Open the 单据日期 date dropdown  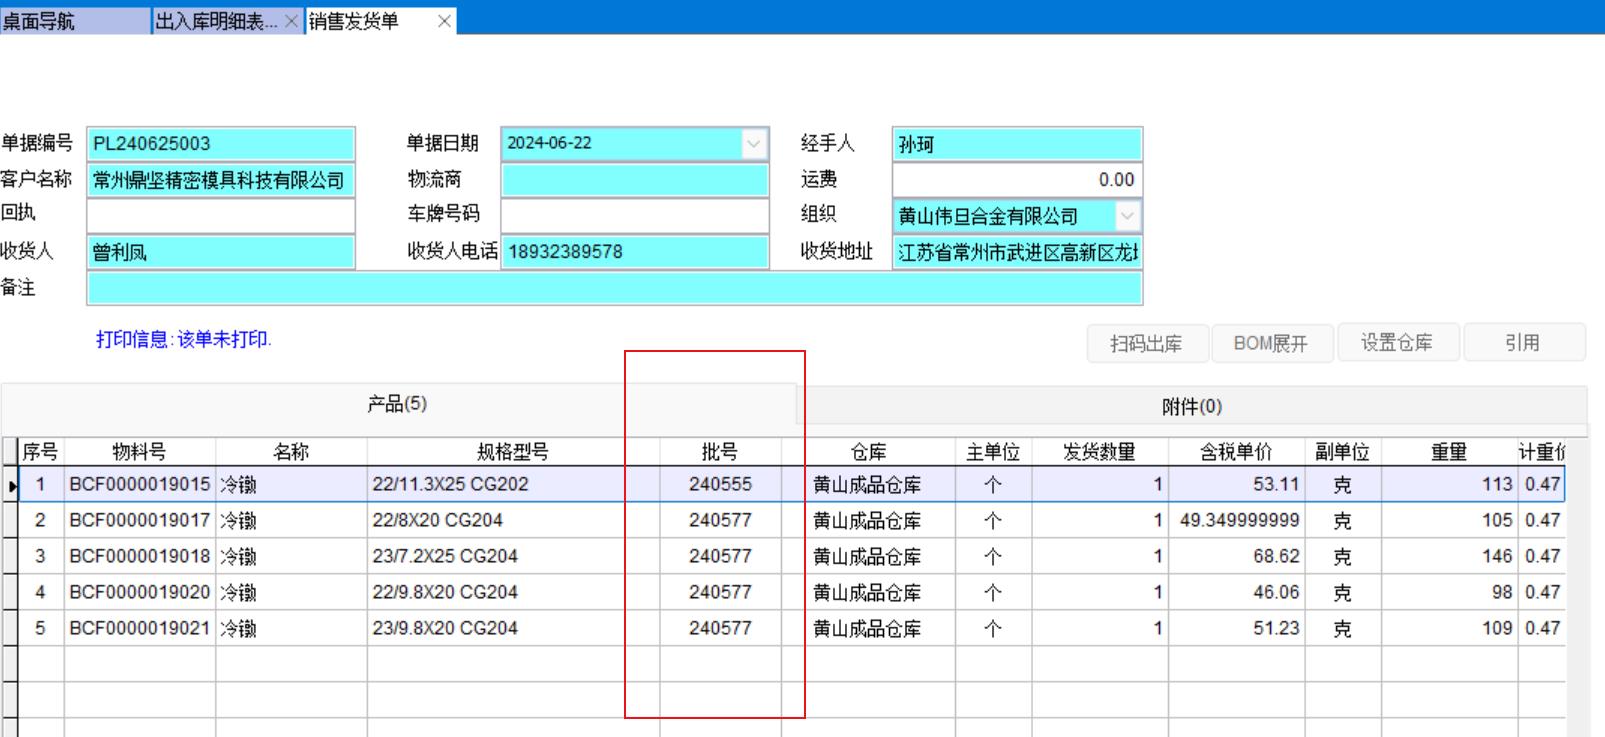(753, 144)
